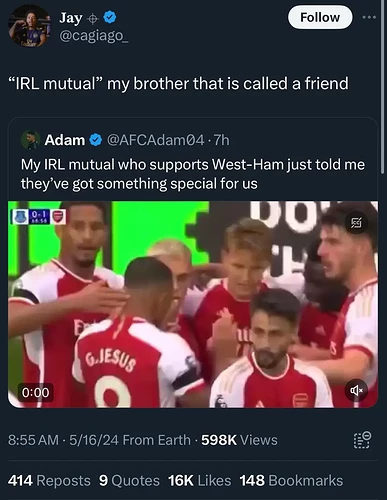Play the quoted Arsenal celebration video

(193, 304)
